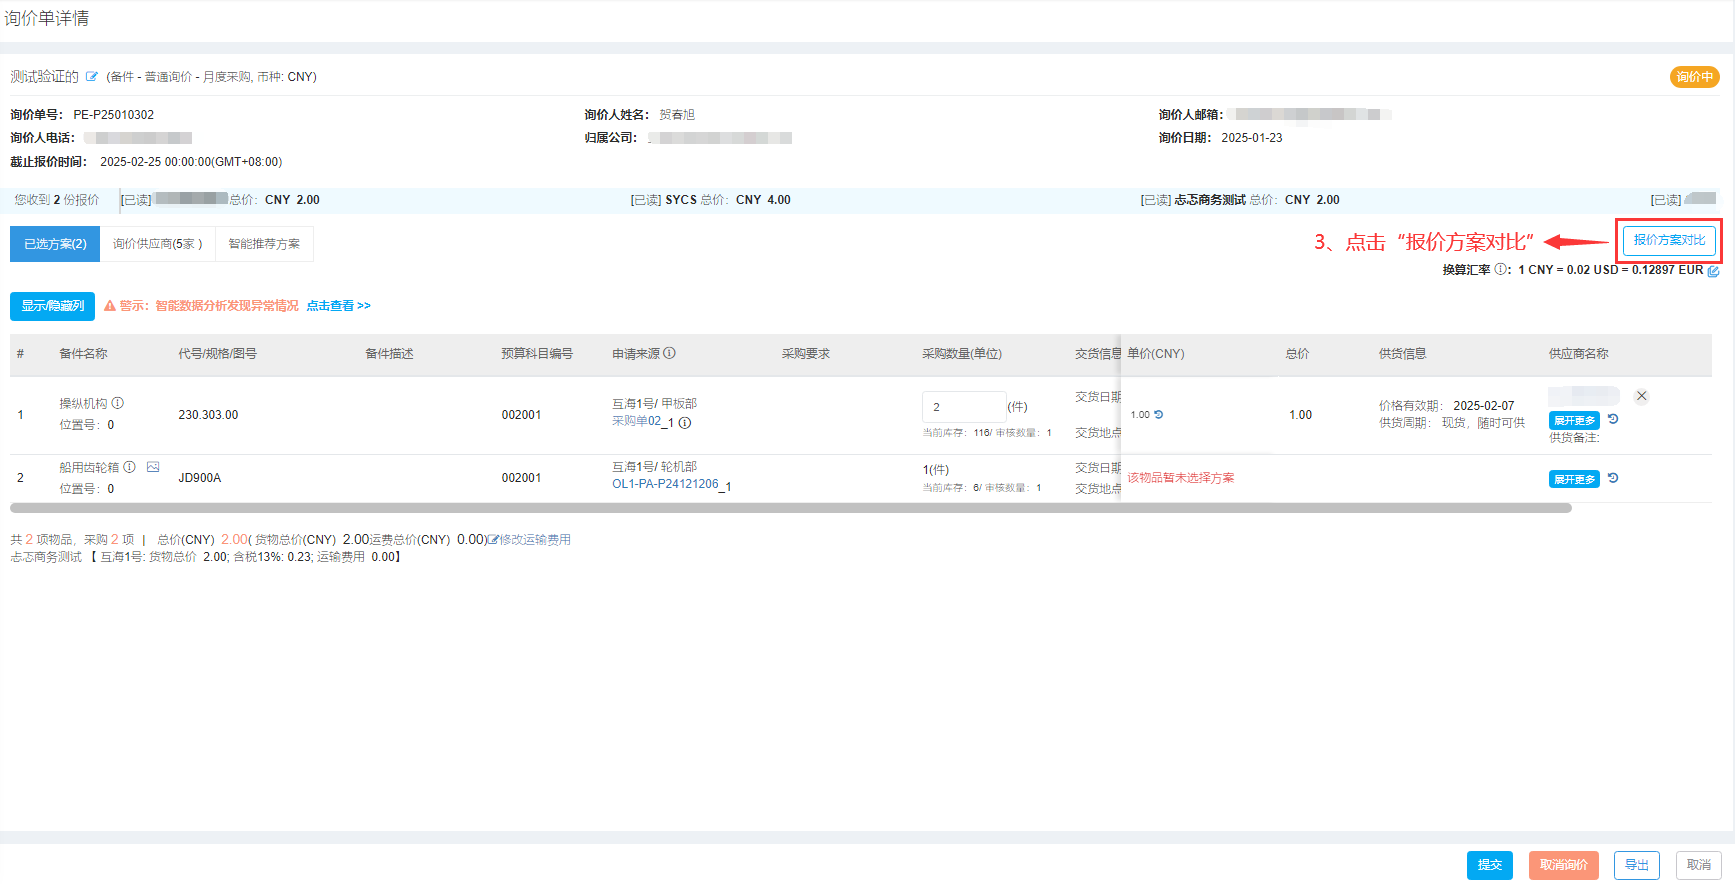Click spec code JD900A
The image size is (1735, 884).
point(199,478)
